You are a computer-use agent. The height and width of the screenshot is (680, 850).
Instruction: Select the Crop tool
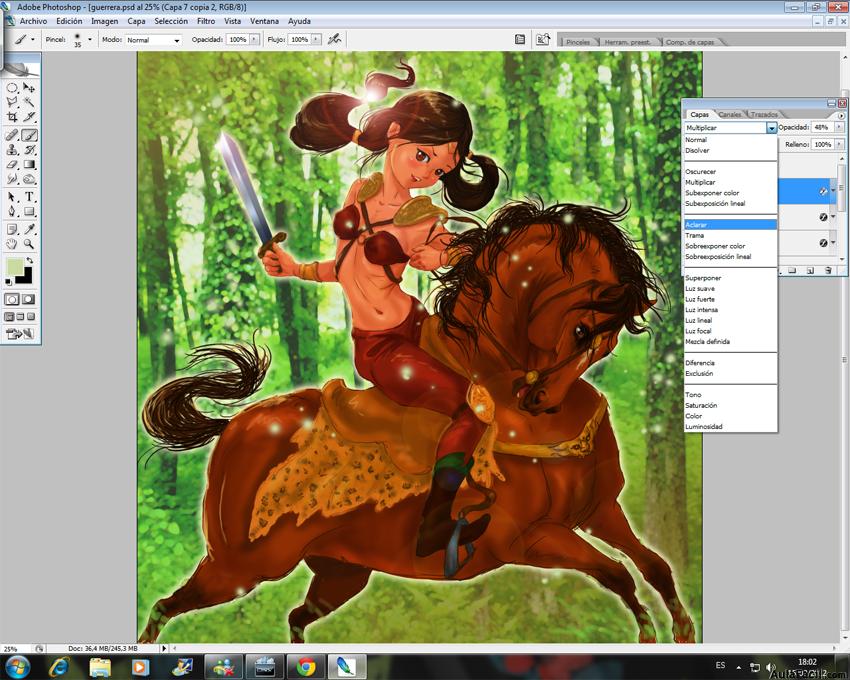12,117
